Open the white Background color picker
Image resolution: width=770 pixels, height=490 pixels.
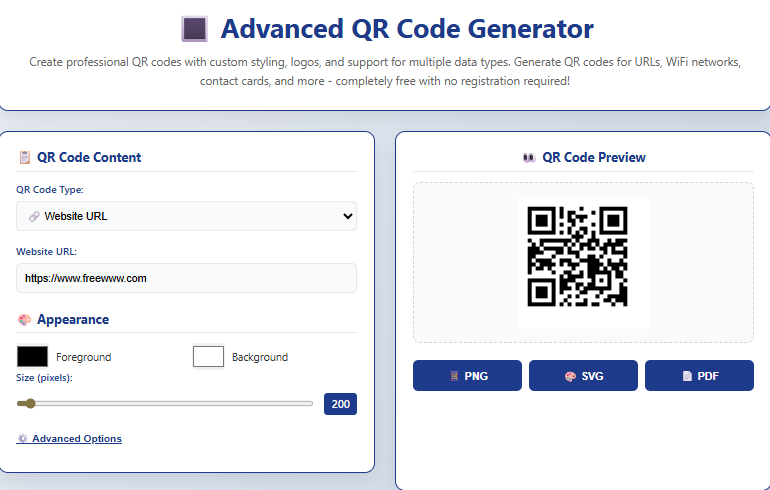click(208, 356)
